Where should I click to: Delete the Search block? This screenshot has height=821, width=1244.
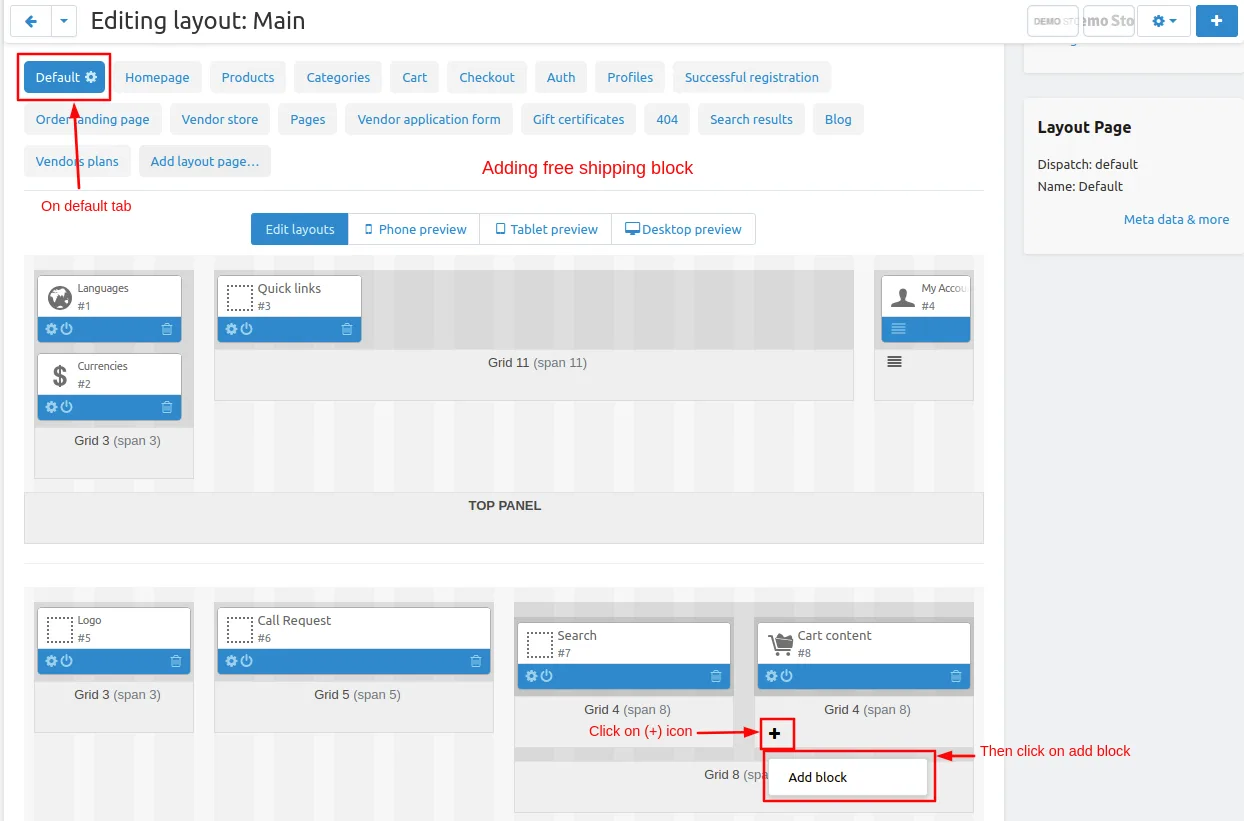(x=716, y=676)
